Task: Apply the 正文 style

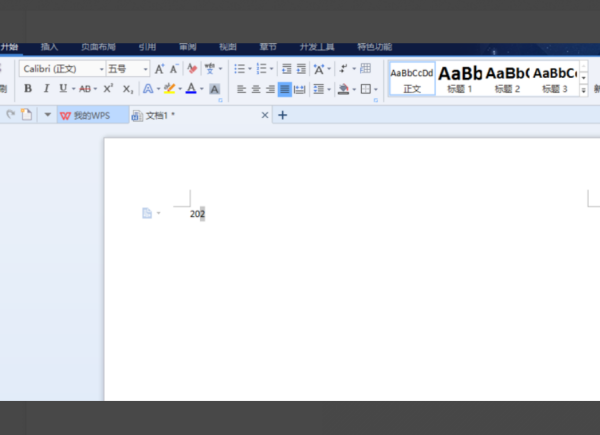Action: (411, 78)
